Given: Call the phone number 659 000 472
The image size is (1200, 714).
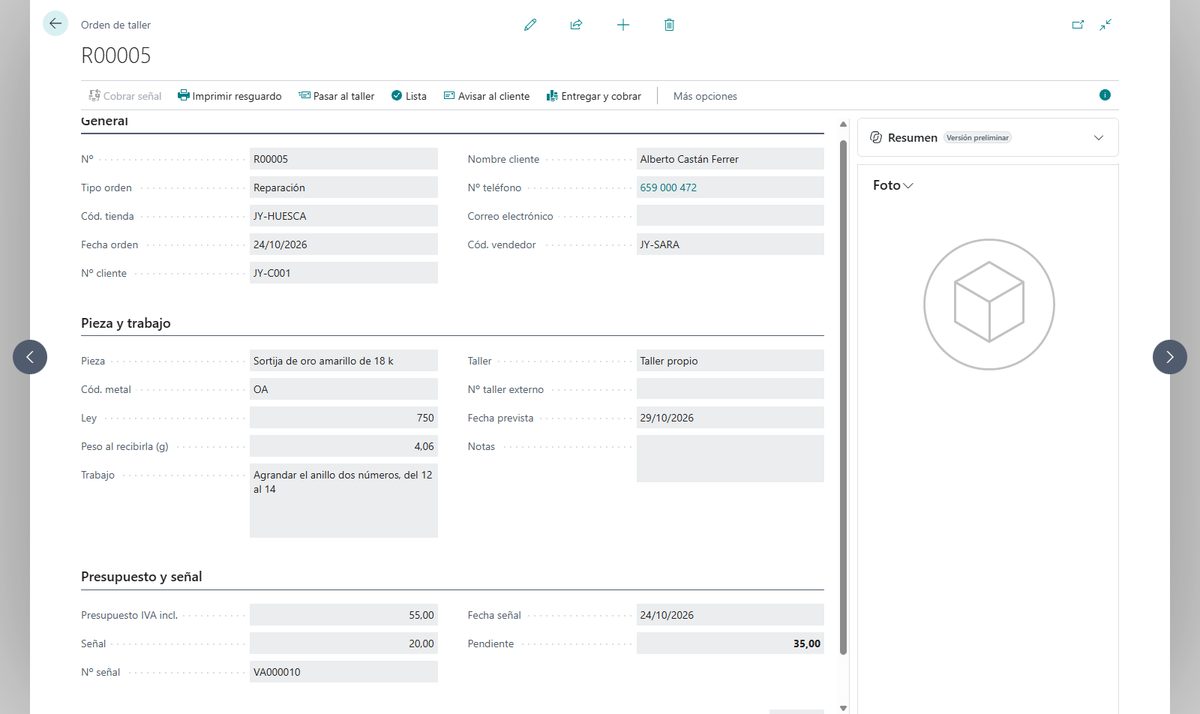Looking at the screenshot, I should point(668,188).
